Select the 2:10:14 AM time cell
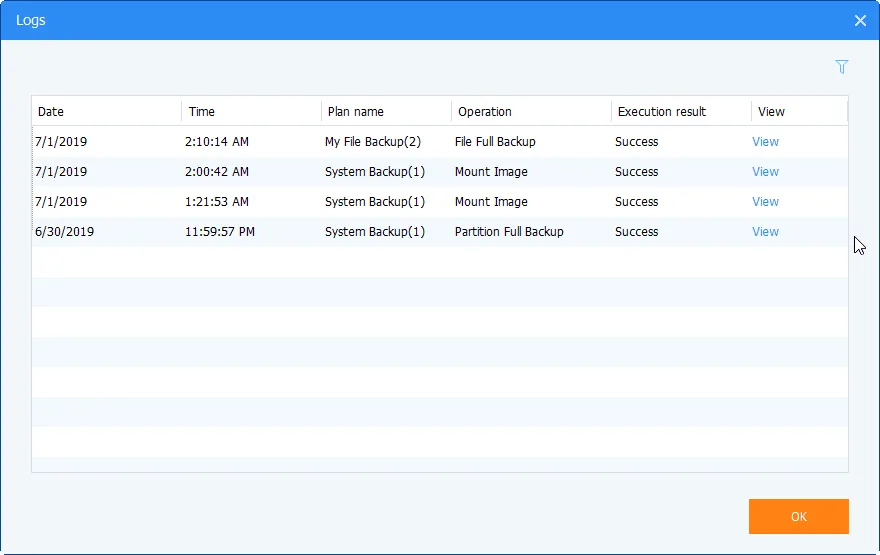The width and height of the screenshot is (880, 555). 217,141
